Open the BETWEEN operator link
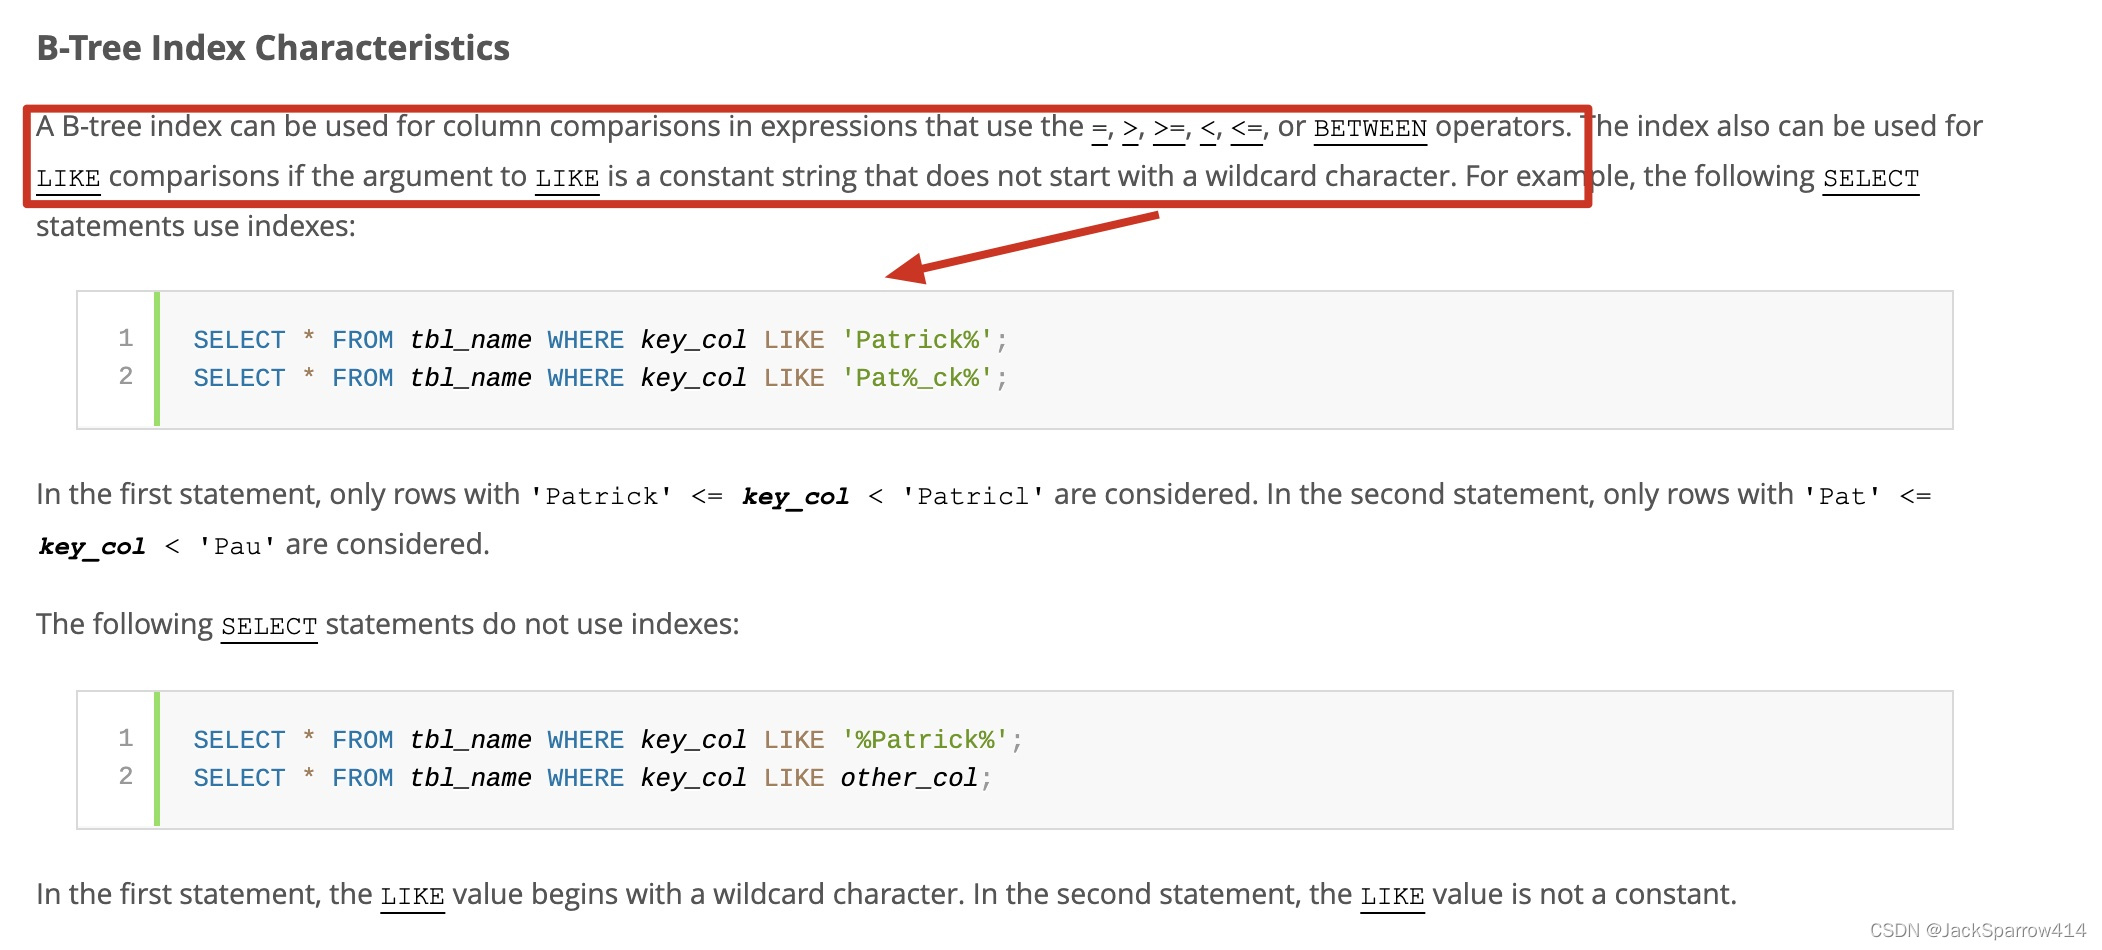The width and height of the screenshot is (2102, 950). 1370,128
